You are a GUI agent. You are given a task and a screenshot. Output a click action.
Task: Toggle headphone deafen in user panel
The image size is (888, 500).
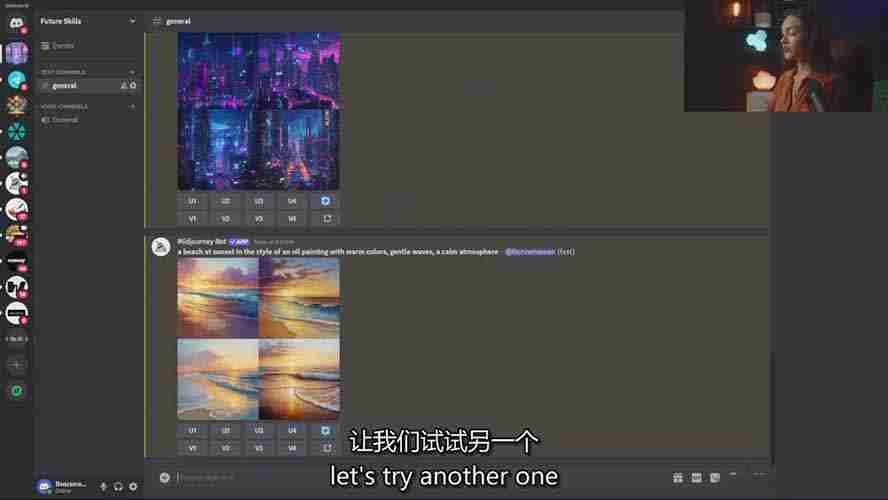point(118,486)
